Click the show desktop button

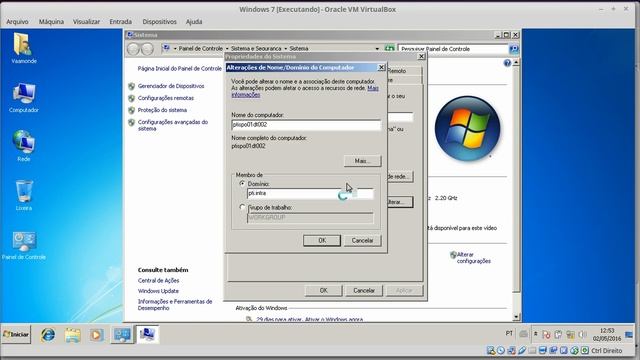629,335
